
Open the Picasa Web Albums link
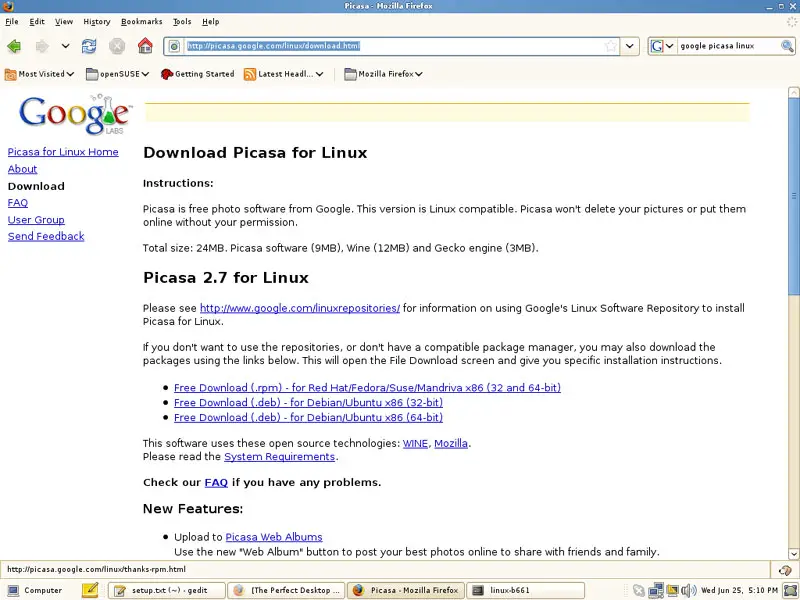coord(274,537)
